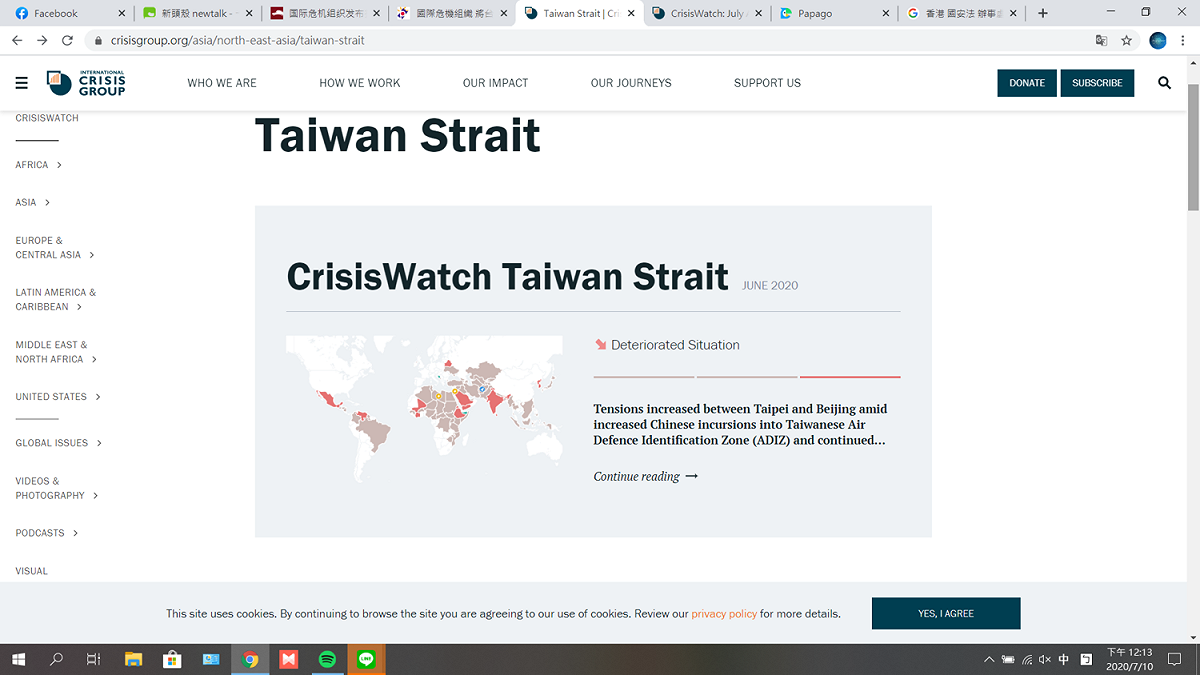Open the Windows Start menu

[x=18, y=659]
